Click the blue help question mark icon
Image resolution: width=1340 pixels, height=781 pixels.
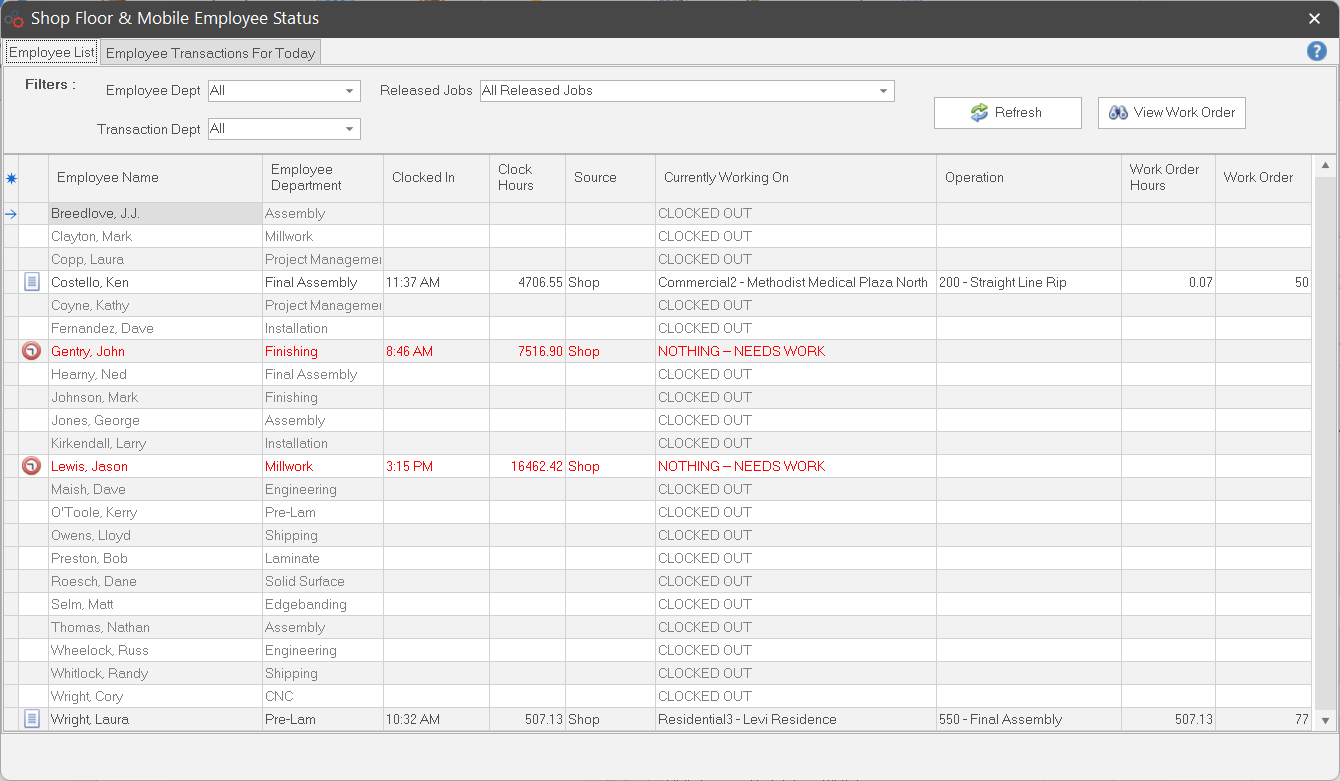tap(1317, 51)
